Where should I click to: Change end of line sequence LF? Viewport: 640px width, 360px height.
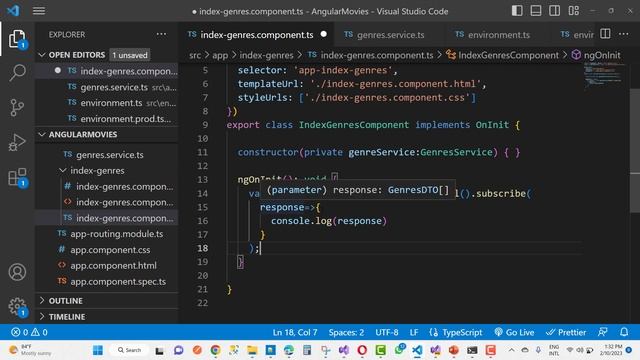coord(413,332)
